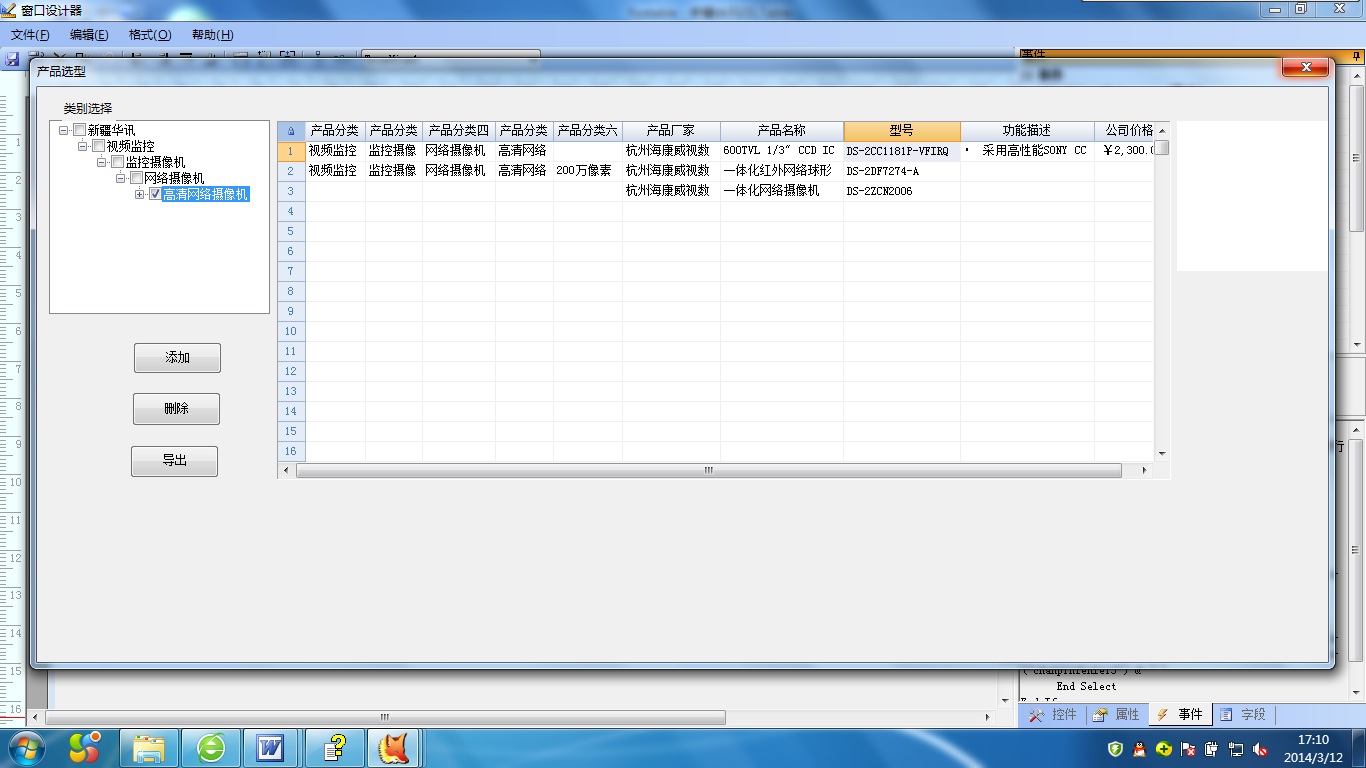
Task: Switch to the orange fox app in taskbar
Action: click(395, 748)
